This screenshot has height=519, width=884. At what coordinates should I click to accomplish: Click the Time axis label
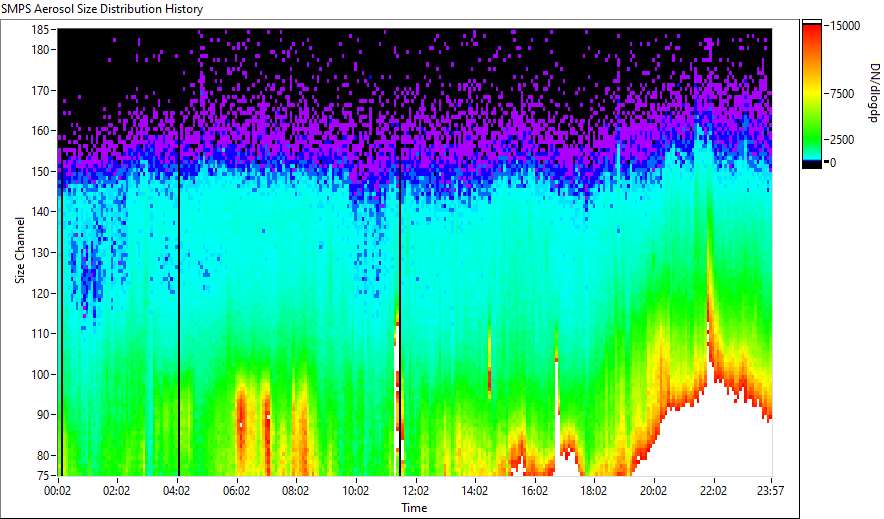point(414,508)
